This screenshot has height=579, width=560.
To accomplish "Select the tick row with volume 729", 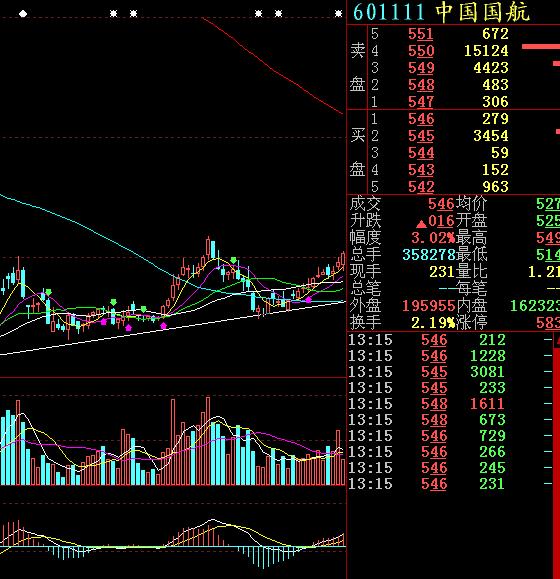I will click(450, 436).
